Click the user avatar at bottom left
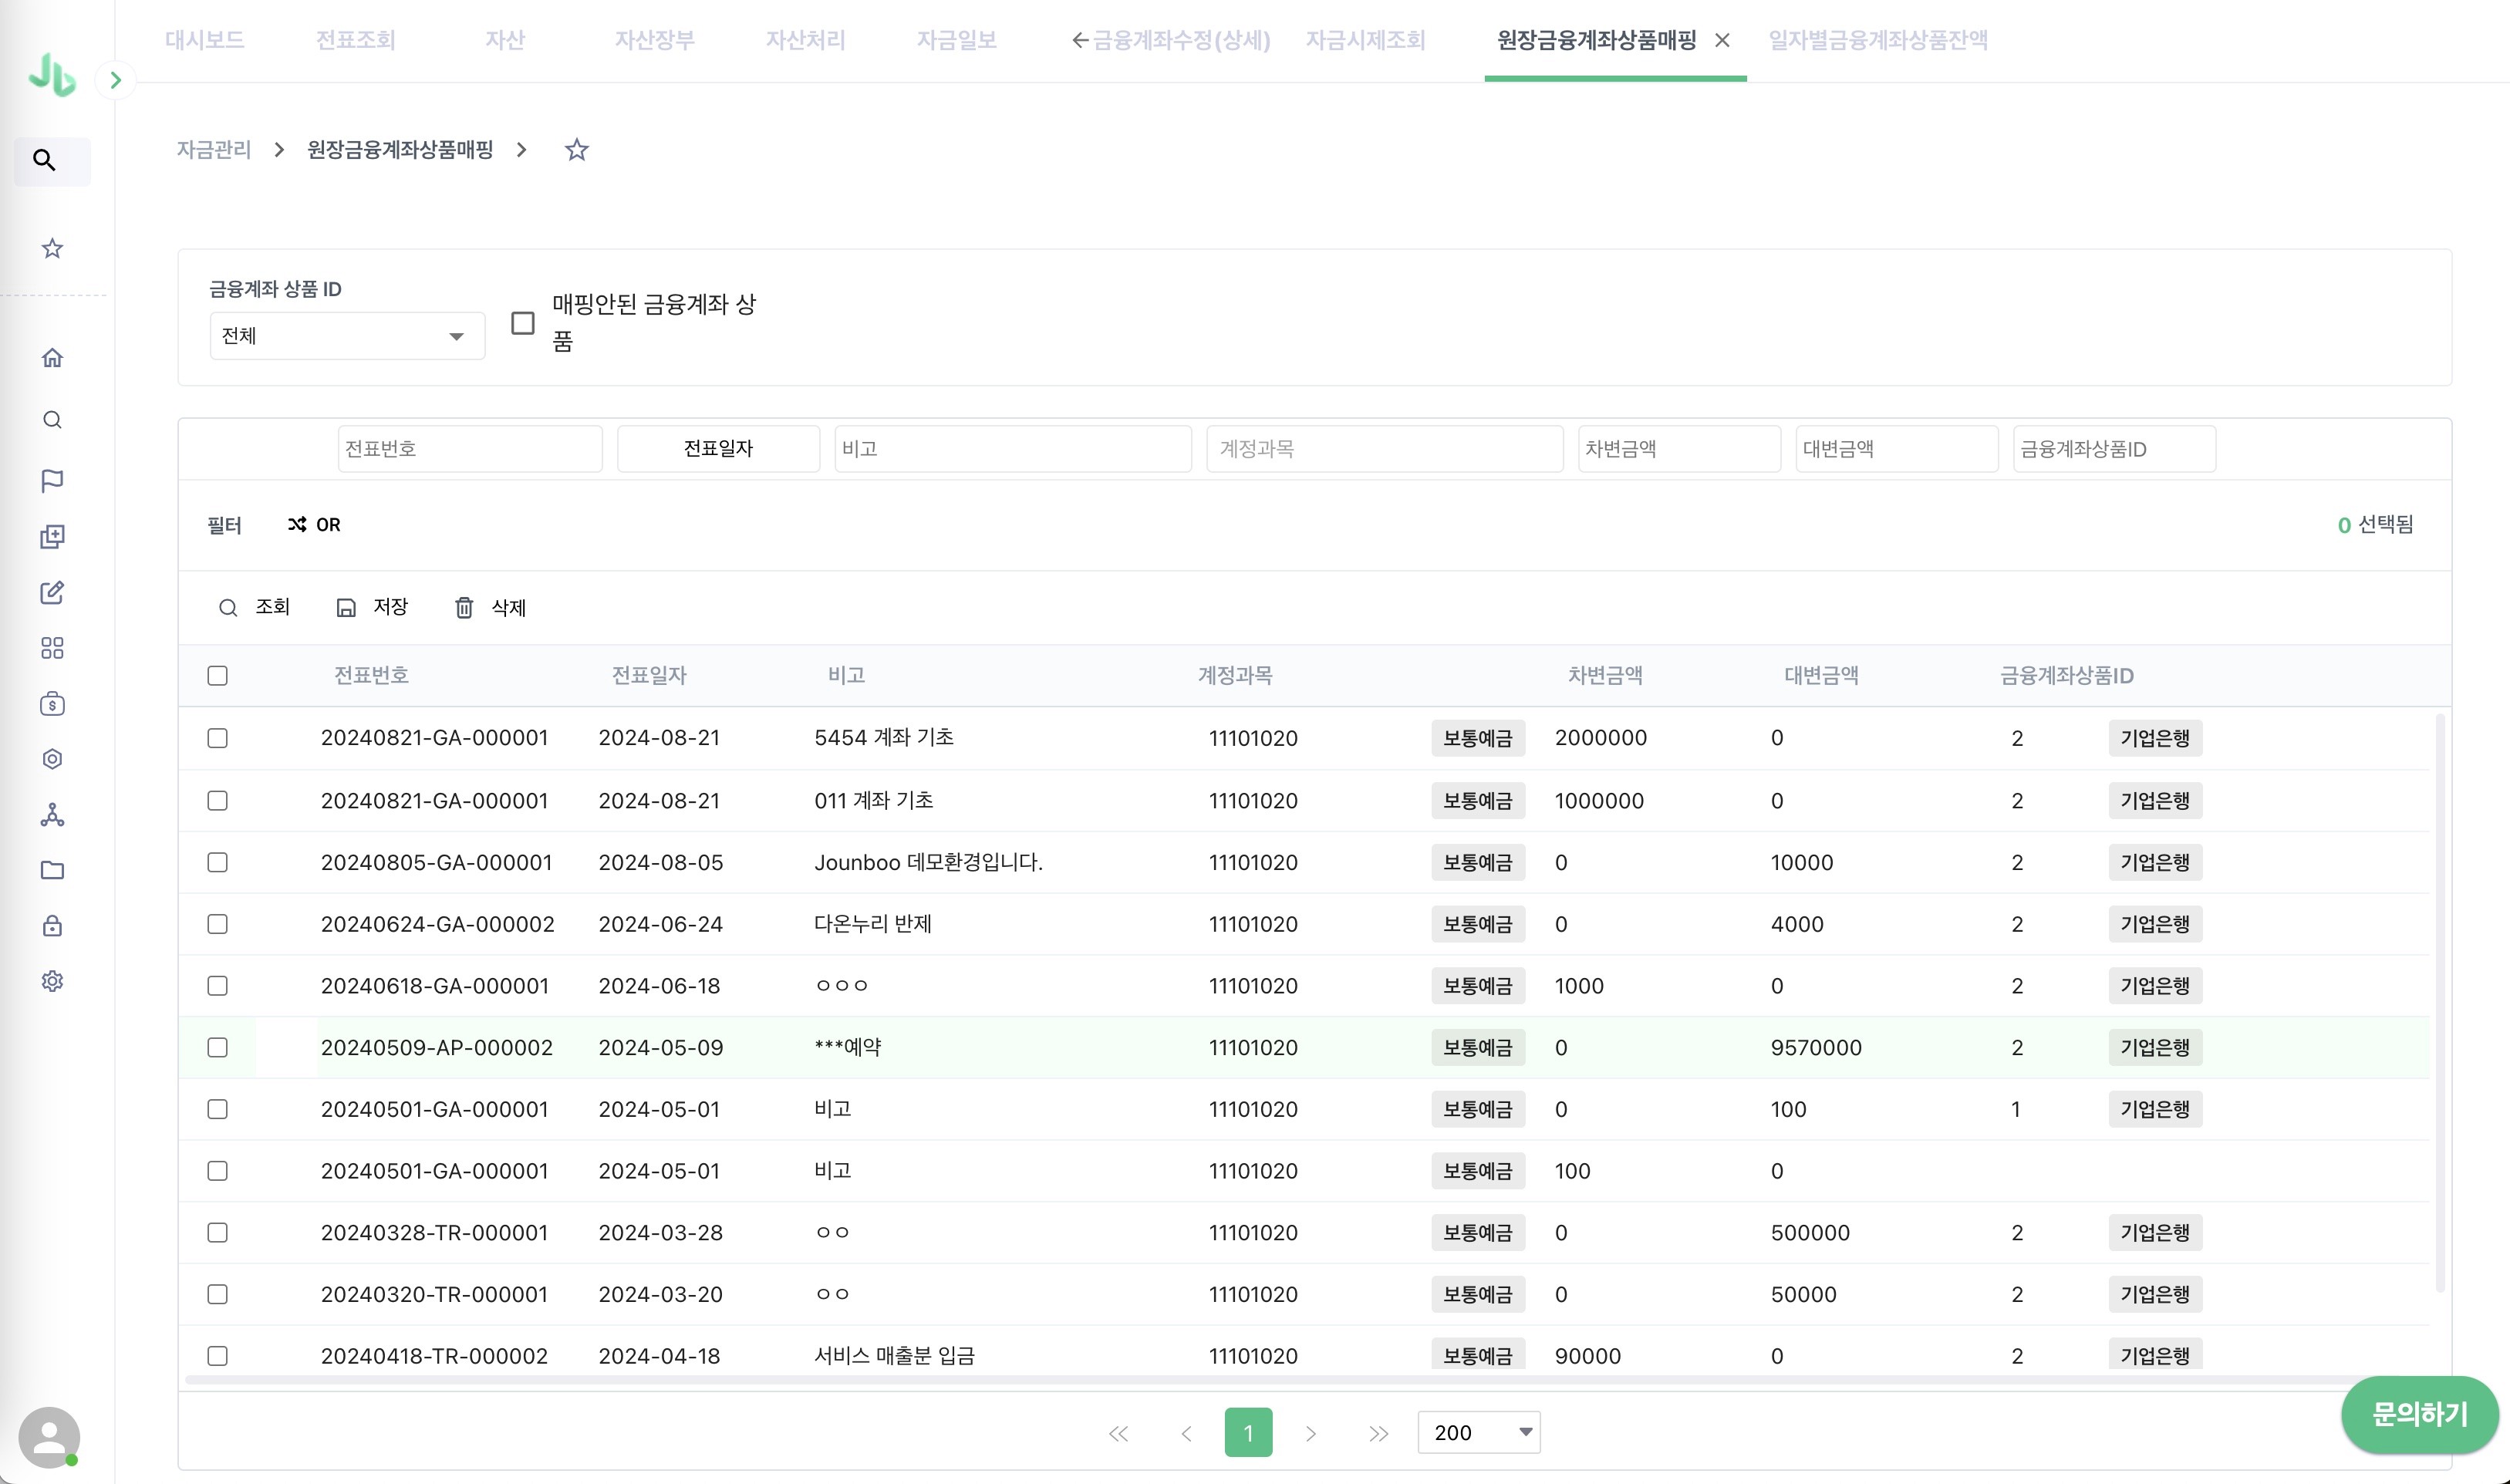The image size is (2510, 1484). coord(49,1437)
